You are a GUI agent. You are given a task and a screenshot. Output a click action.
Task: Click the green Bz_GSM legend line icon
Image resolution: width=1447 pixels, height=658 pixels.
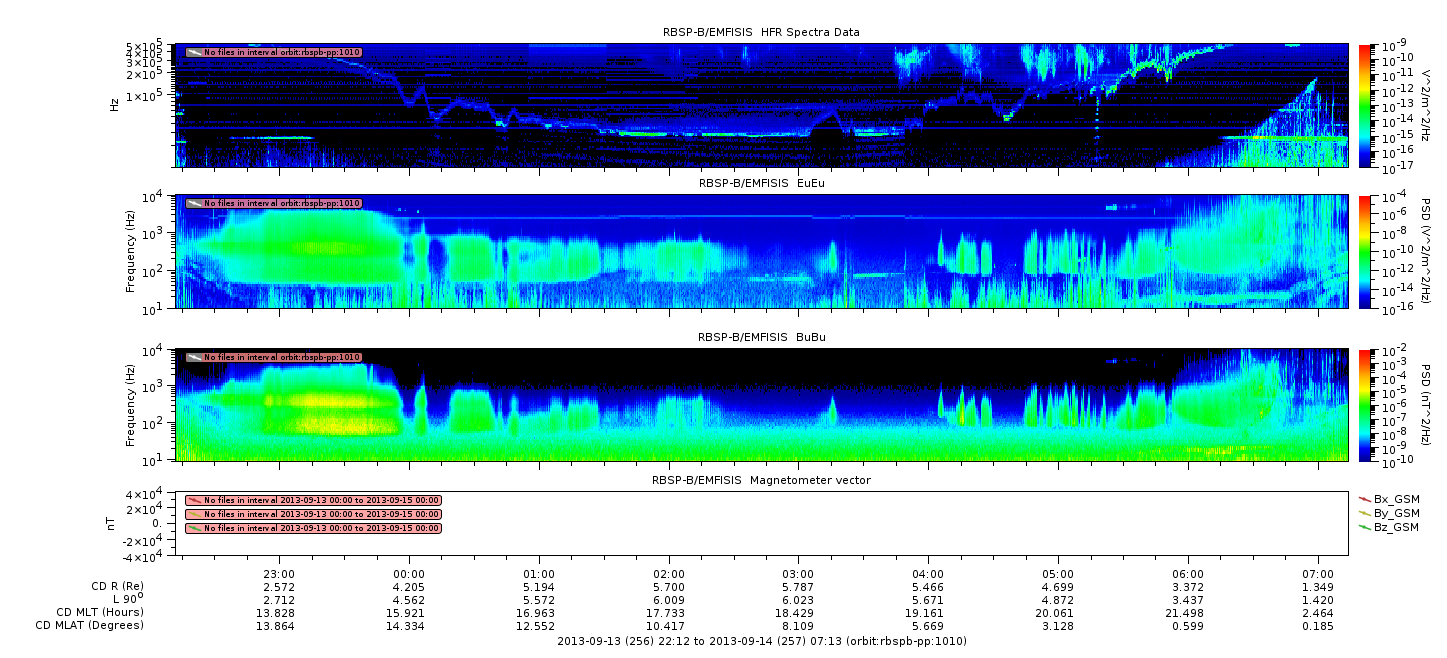(1364, 526)
